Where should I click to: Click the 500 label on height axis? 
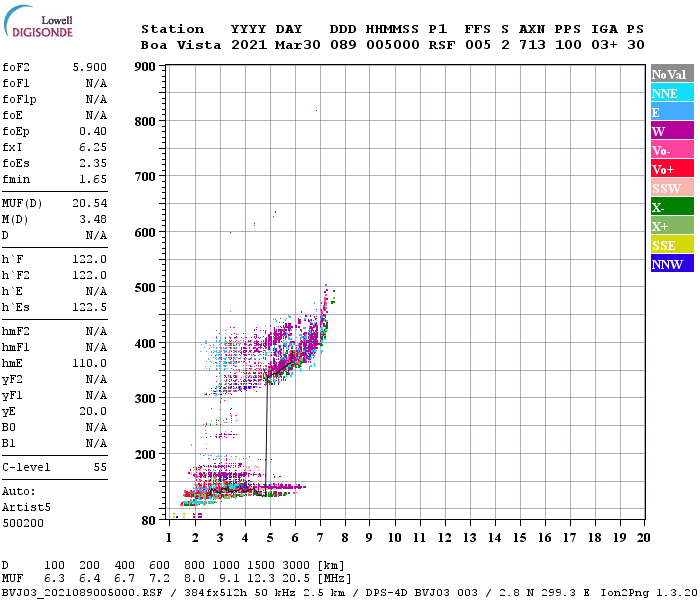145,288
